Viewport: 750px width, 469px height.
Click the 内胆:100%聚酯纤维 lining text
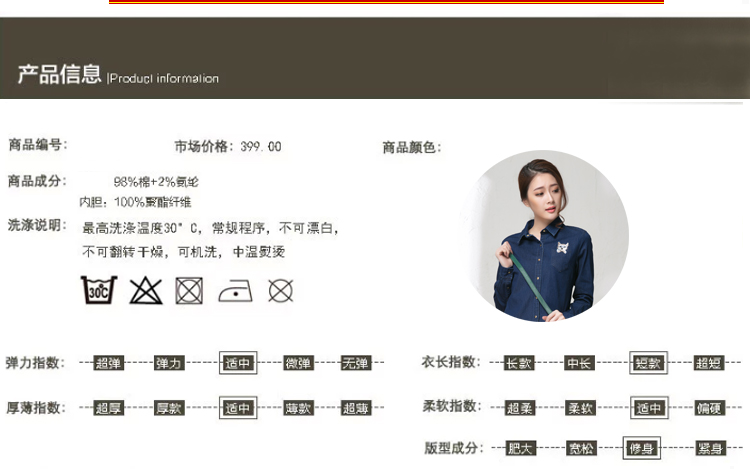(135, 202)
